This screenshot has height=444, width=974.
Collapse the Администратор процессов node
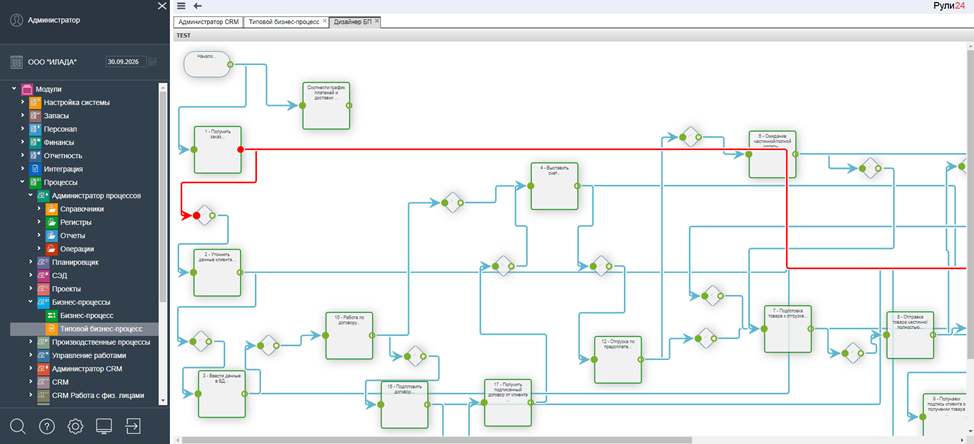coord(30,196)
